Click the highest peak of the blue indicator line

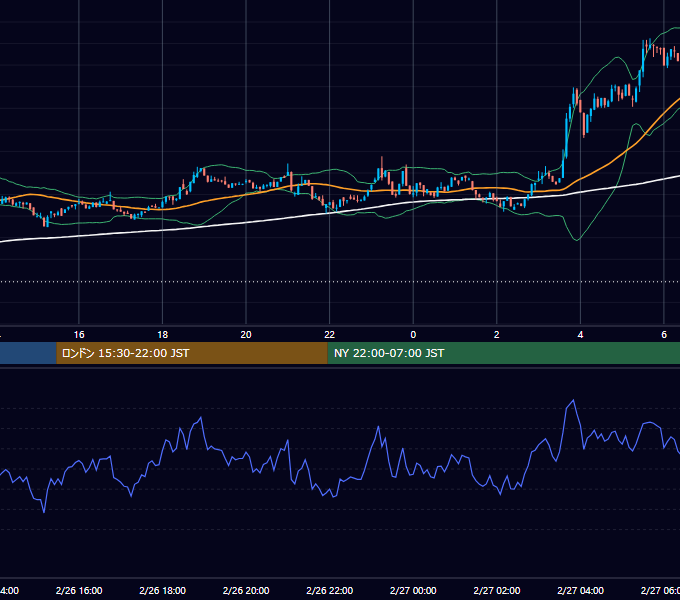click(x=573, y=401)
